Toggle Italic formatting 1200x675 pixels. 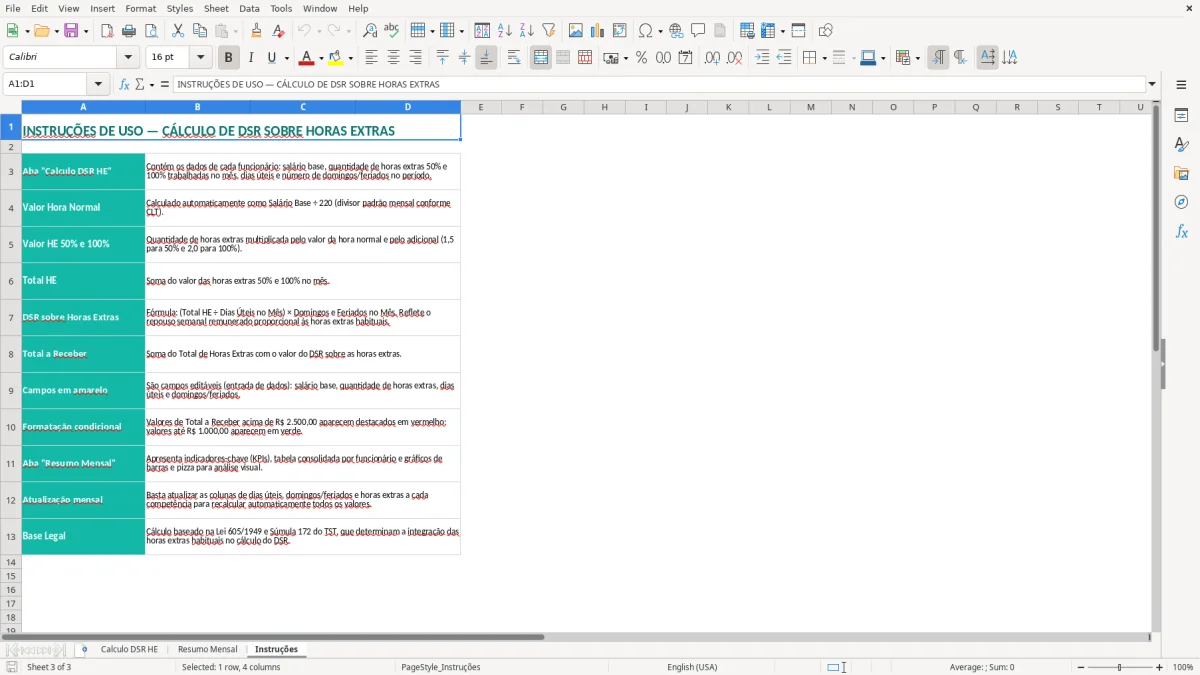[250, 58]
